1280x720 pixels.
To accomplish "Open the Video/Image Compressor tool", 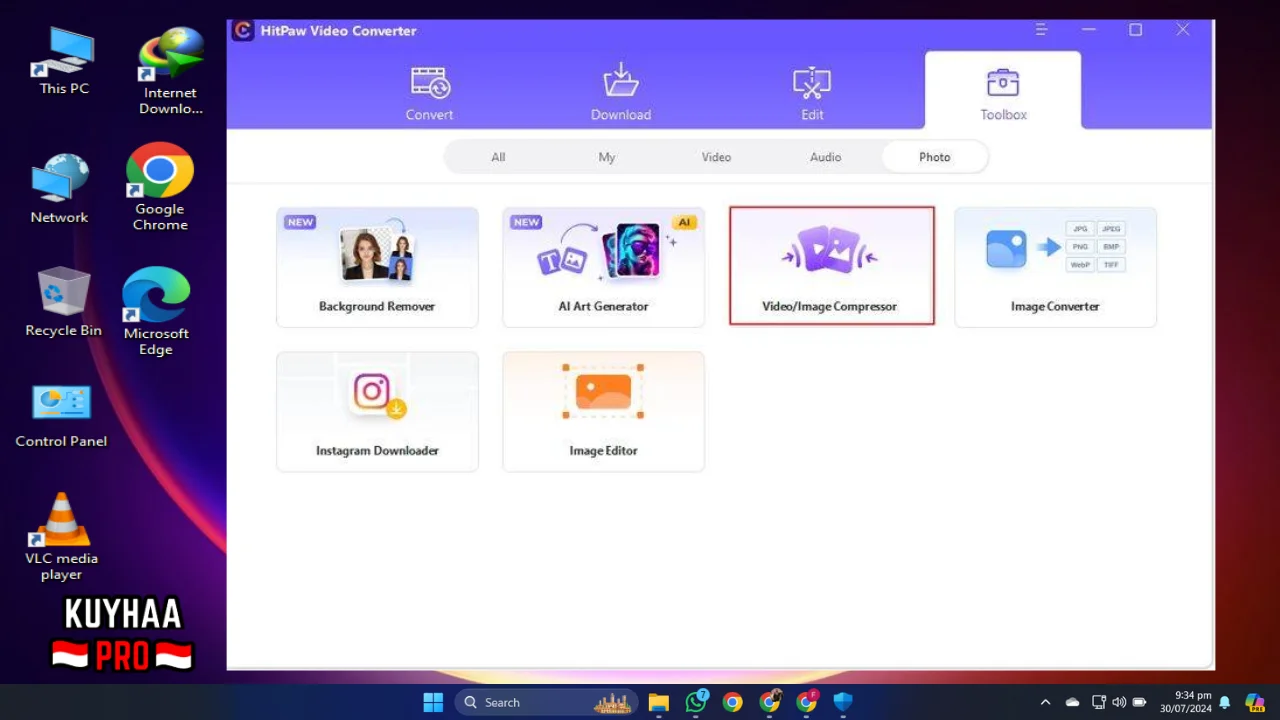I will point(831,266).
